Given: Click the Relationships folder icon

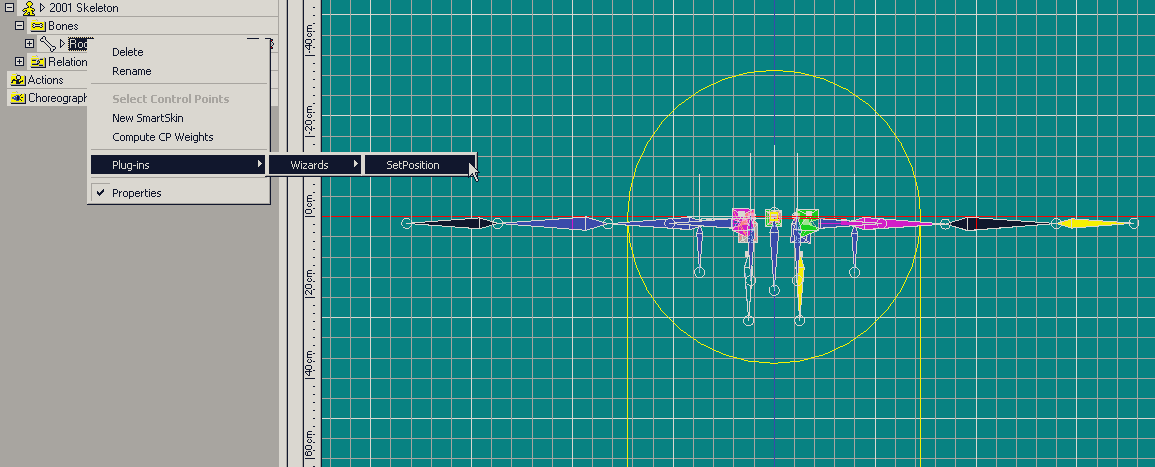Looking at the screenshot, I should pyautogui.click(x=38, y=62).
